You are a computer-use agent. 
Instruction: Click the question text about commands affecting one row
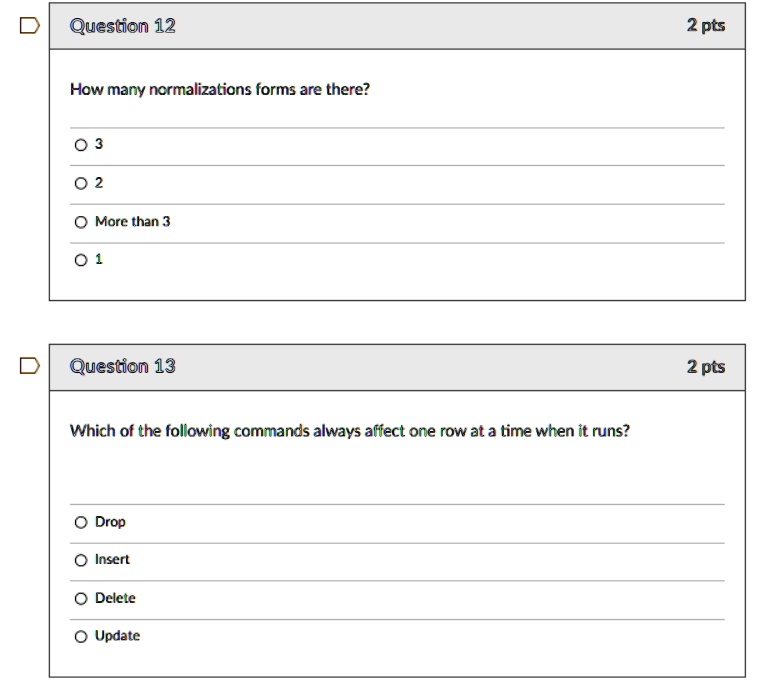point(350,431)
